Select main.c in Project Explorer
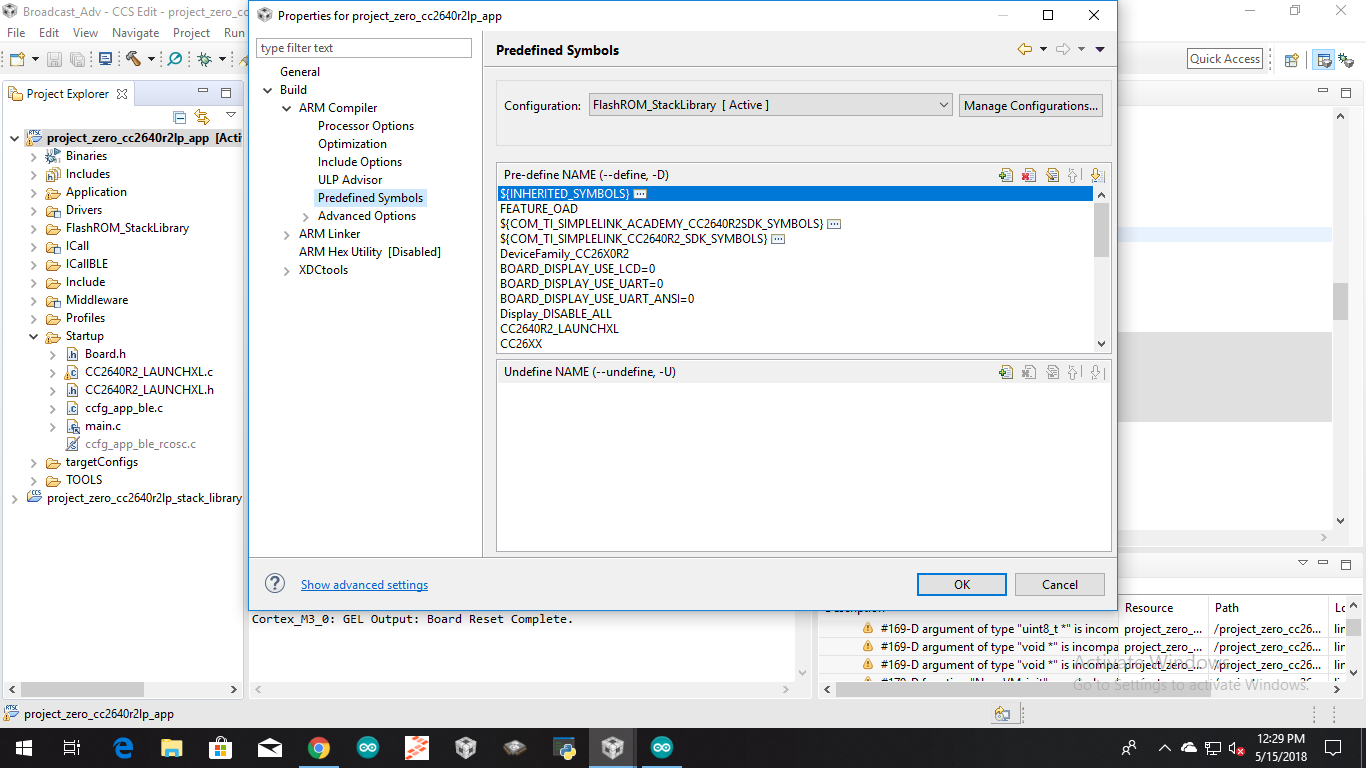The height and width of the screenshot is (768, 1366). coord(103,426)
